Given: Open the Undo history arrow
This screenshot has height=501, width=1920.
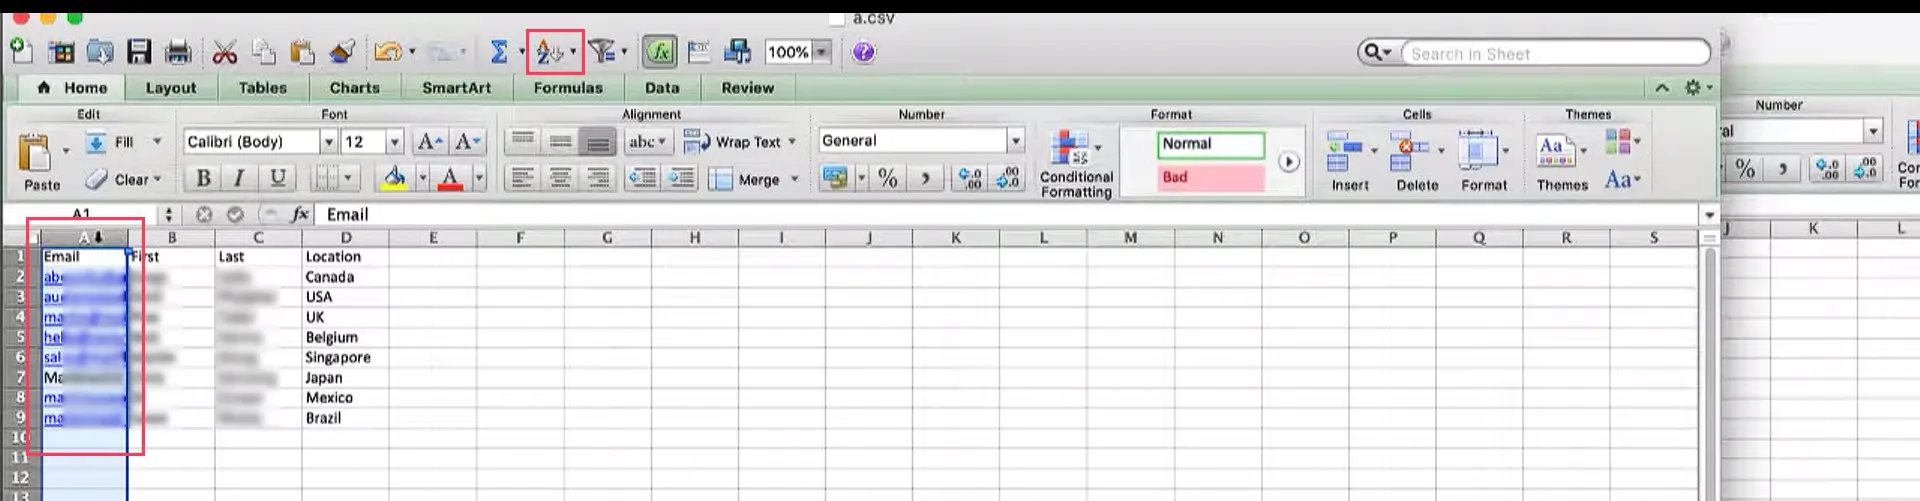Looking at the screenshot, I should pyautogui.click(x=412, y=52).
